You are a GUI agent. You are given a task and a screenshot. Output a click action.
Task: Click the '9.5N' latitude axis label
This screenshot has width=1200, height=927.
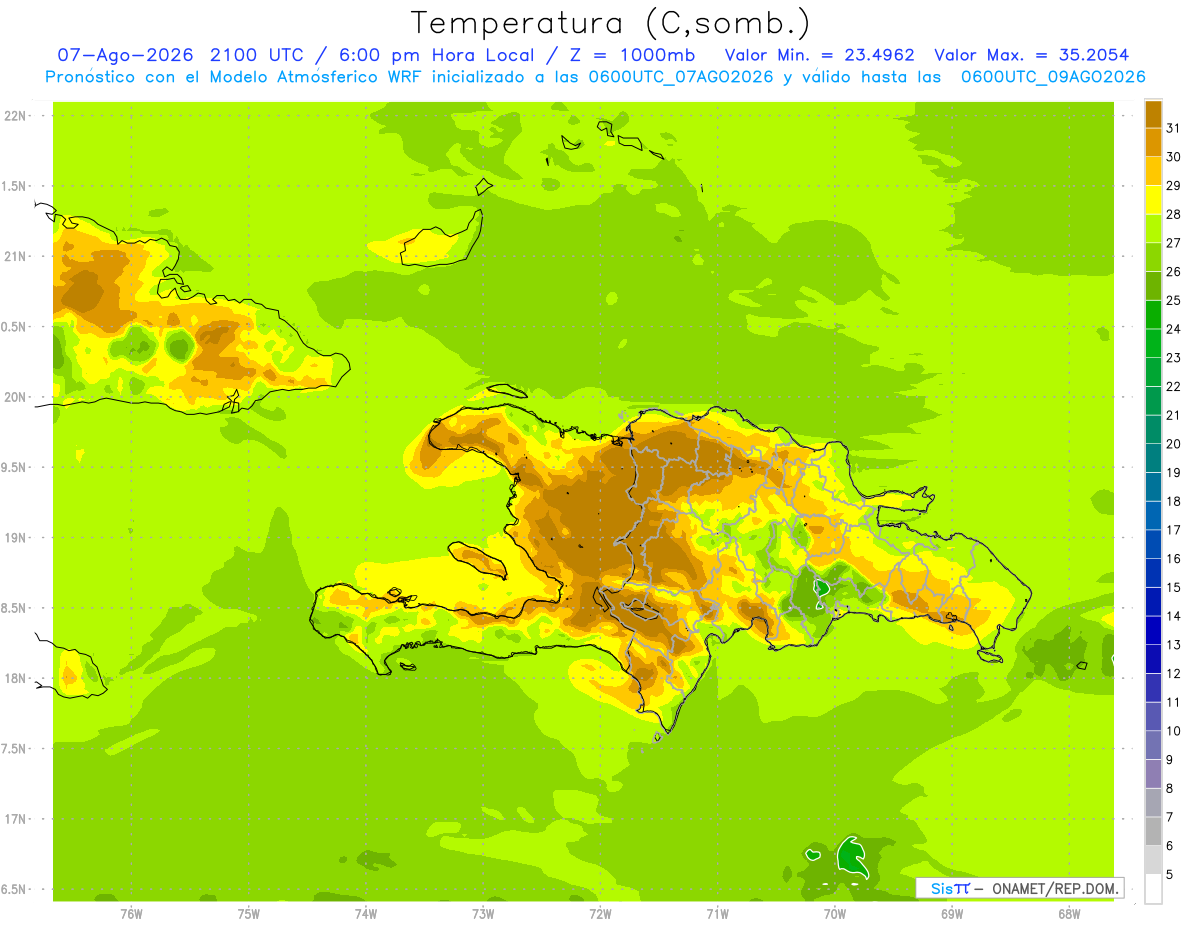click(15, 468)
